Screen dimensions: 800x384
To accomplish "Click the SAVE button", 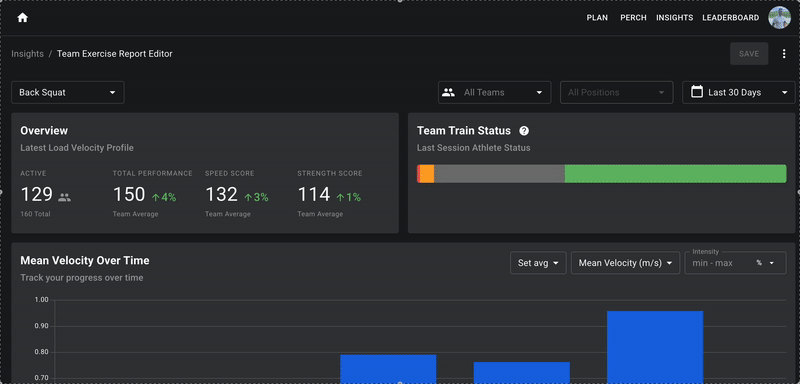I will pyautogui.click(x=749, y=54).
